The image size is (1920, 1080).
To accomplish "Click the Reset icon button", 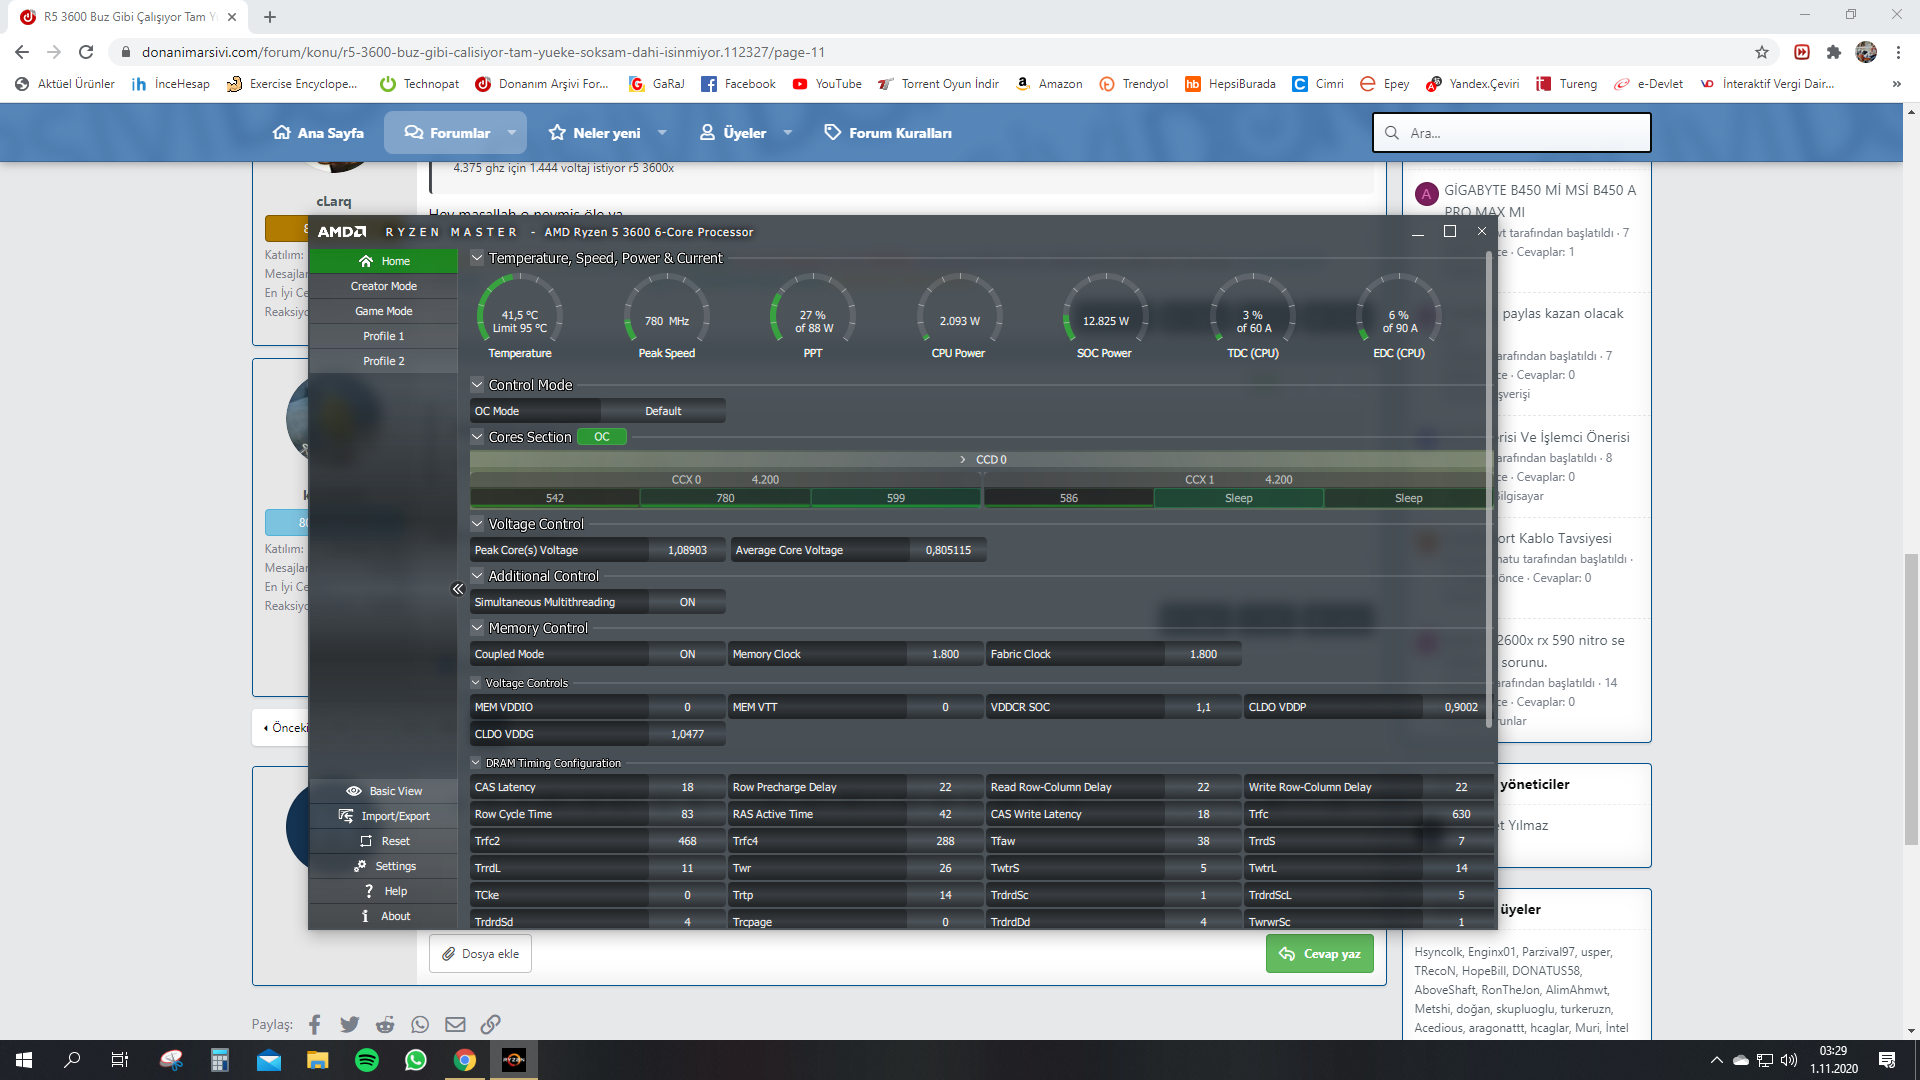I will 365,841.
